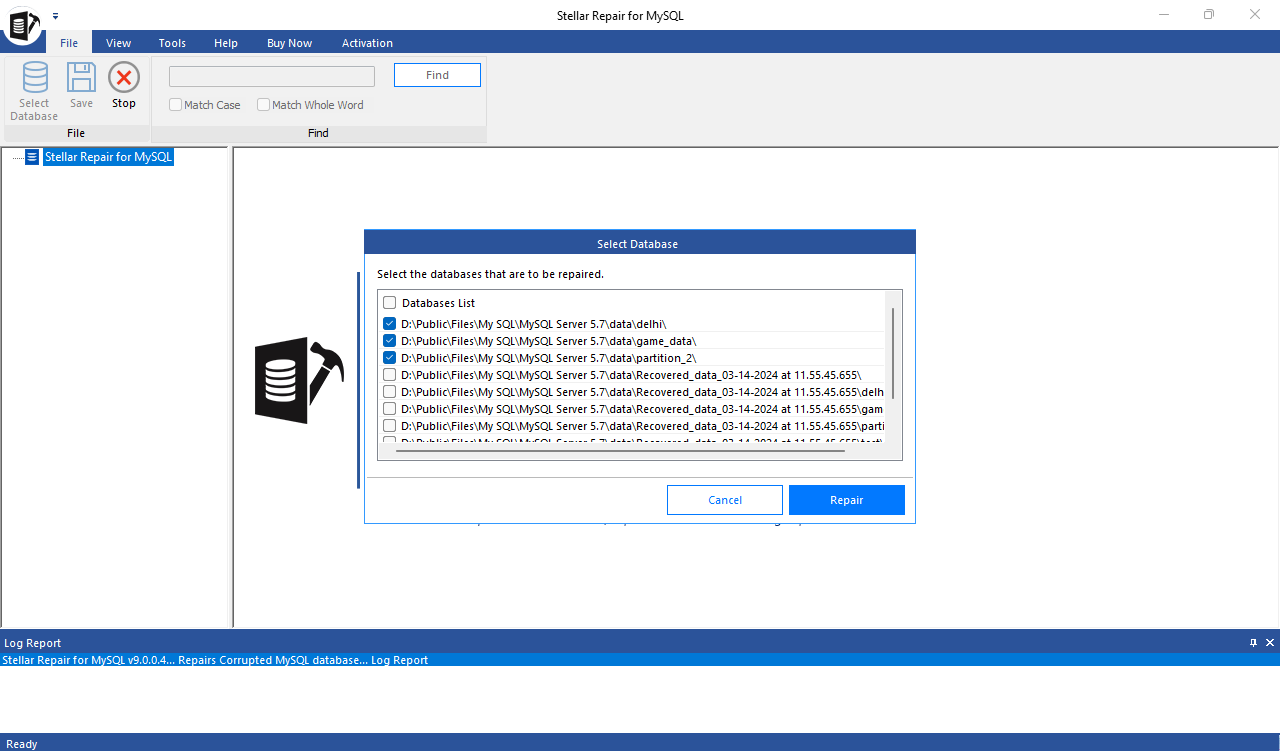Select Stellar Repair for MySQL tree item
The width and height of the screenshot is (1280, 751).
(x=109, y=157)
